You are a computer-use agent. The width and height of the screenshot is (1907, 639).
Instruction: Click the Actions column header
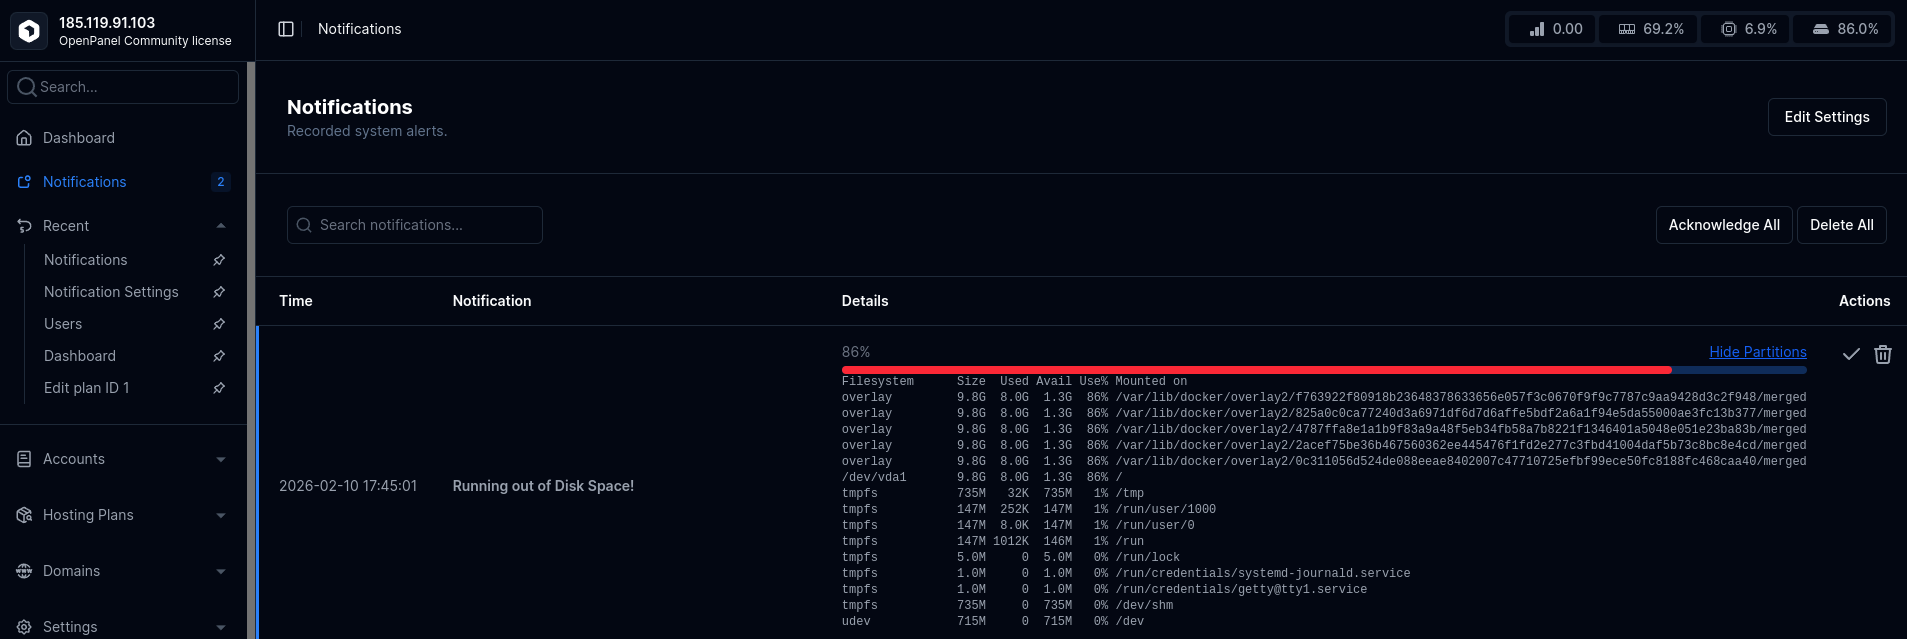(x=1864, y=301)
